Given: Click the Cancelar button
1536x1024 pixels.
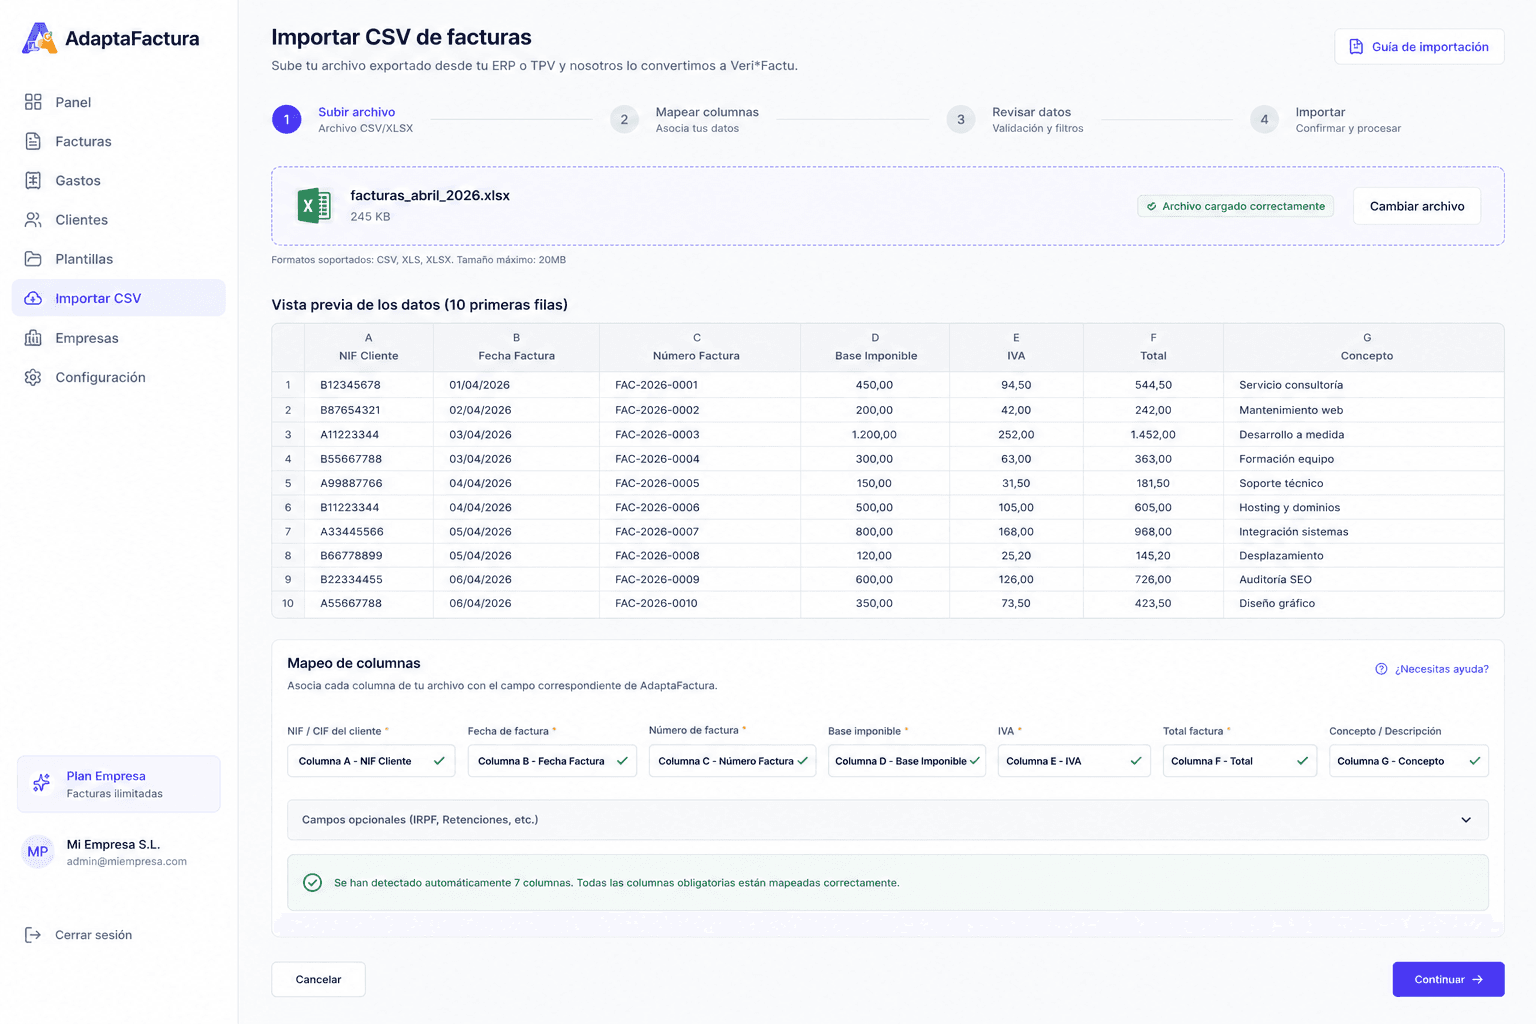Looking at the screenshot, I should point(318,980).
